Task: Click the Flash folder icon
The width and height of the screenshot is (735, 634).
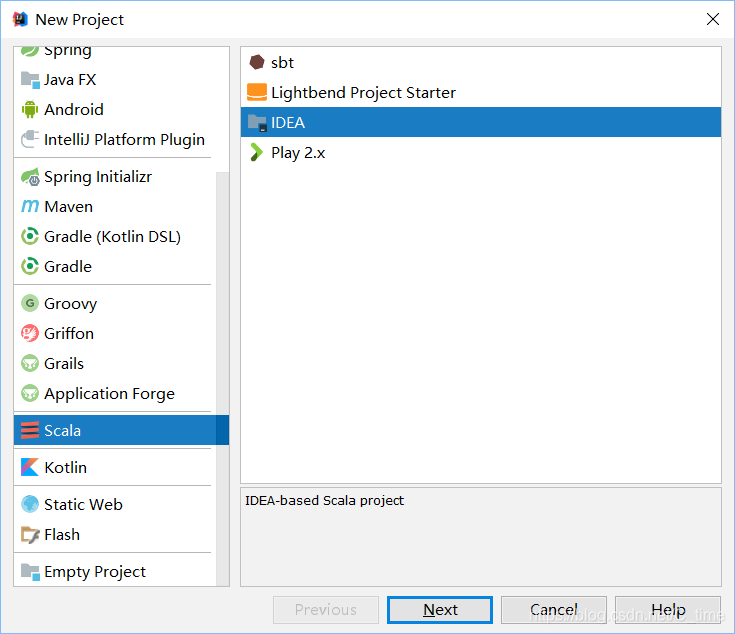Action: pos(30,535)
